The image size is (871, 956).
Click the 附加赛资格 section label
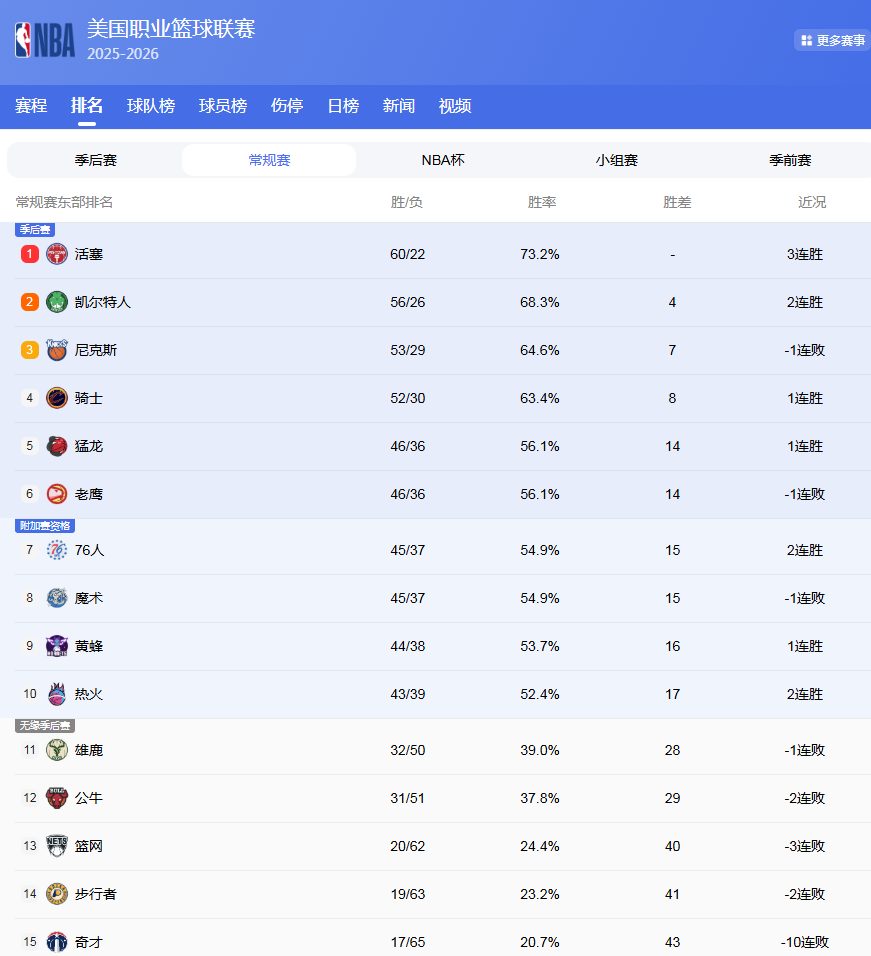(x=45, y=526)
